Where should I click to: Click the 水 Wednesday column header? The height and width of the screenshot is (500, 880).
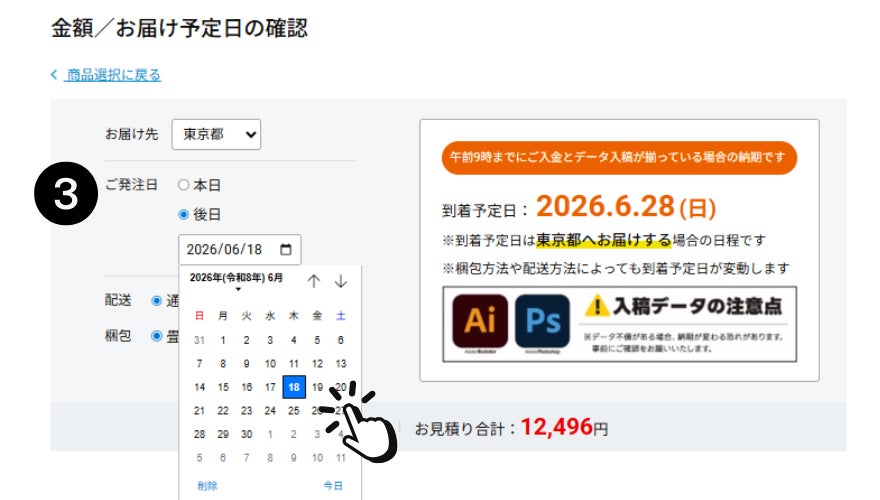pyautogui.click(x=270, y=316)
